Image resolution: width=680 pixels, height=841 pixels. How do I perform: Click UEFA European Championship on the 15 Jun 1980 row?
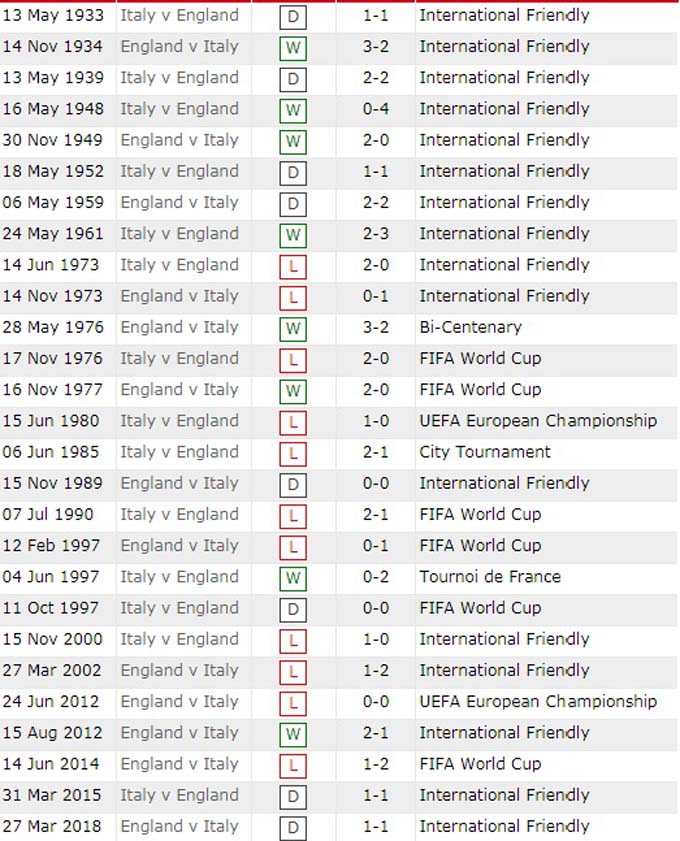pyautogui.click(x=538, y=421)
